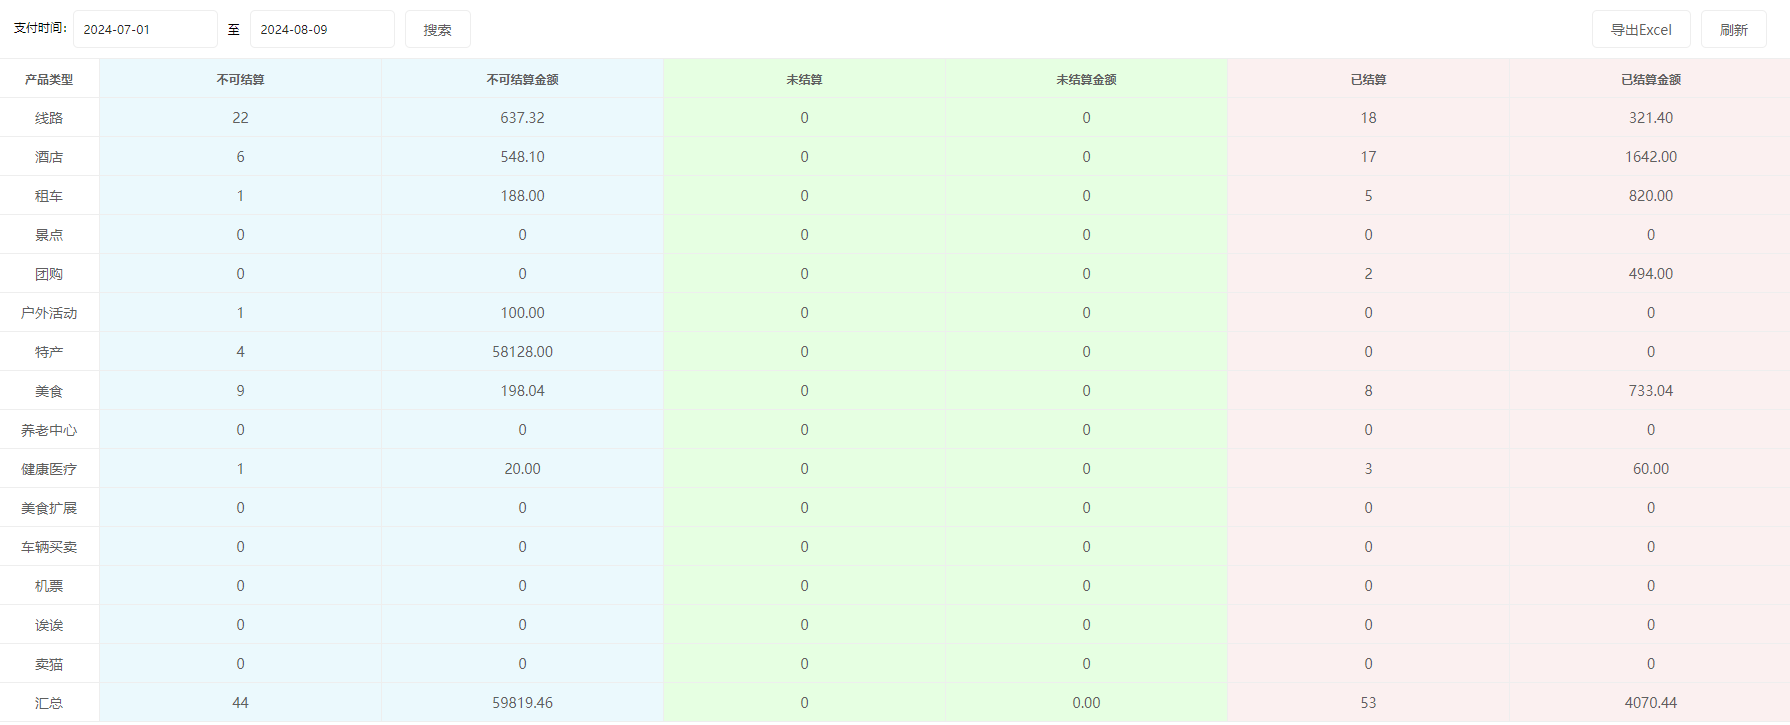Click the 不可结算金额 column header
1790x725 pixels.
point(522,80)
